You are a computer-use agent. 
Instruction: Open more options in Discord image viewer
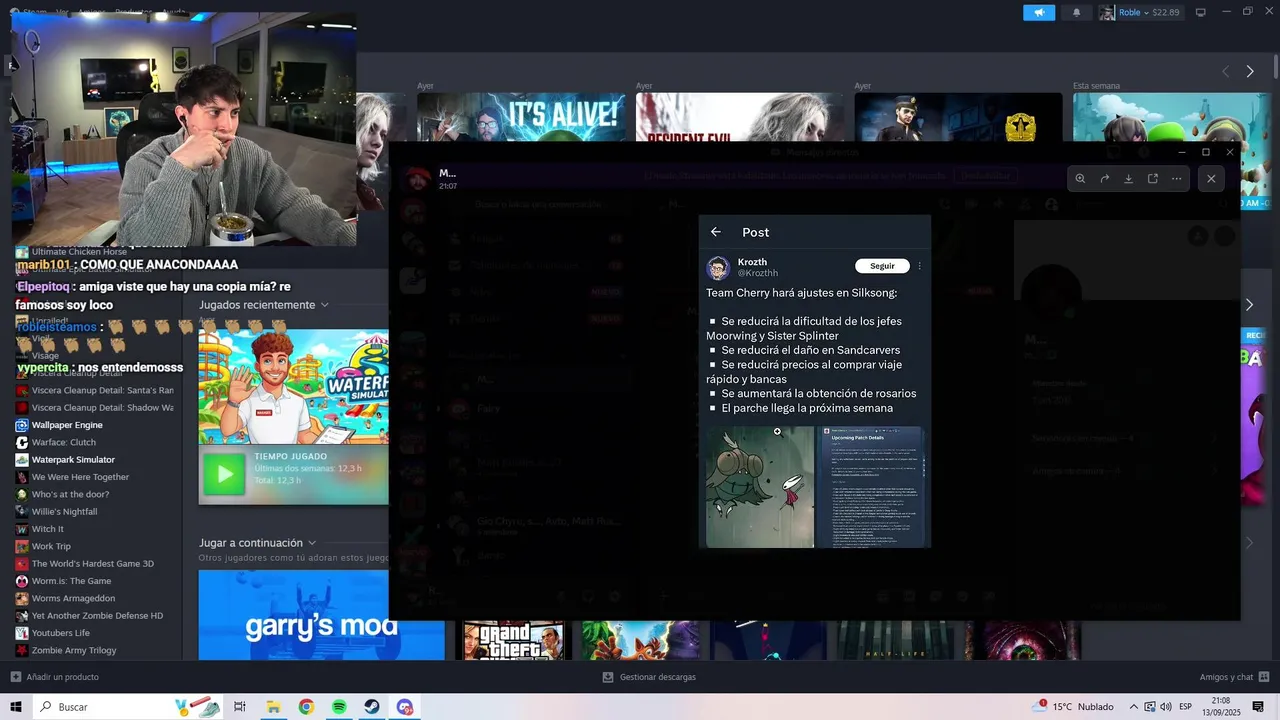pos(1176,178)
